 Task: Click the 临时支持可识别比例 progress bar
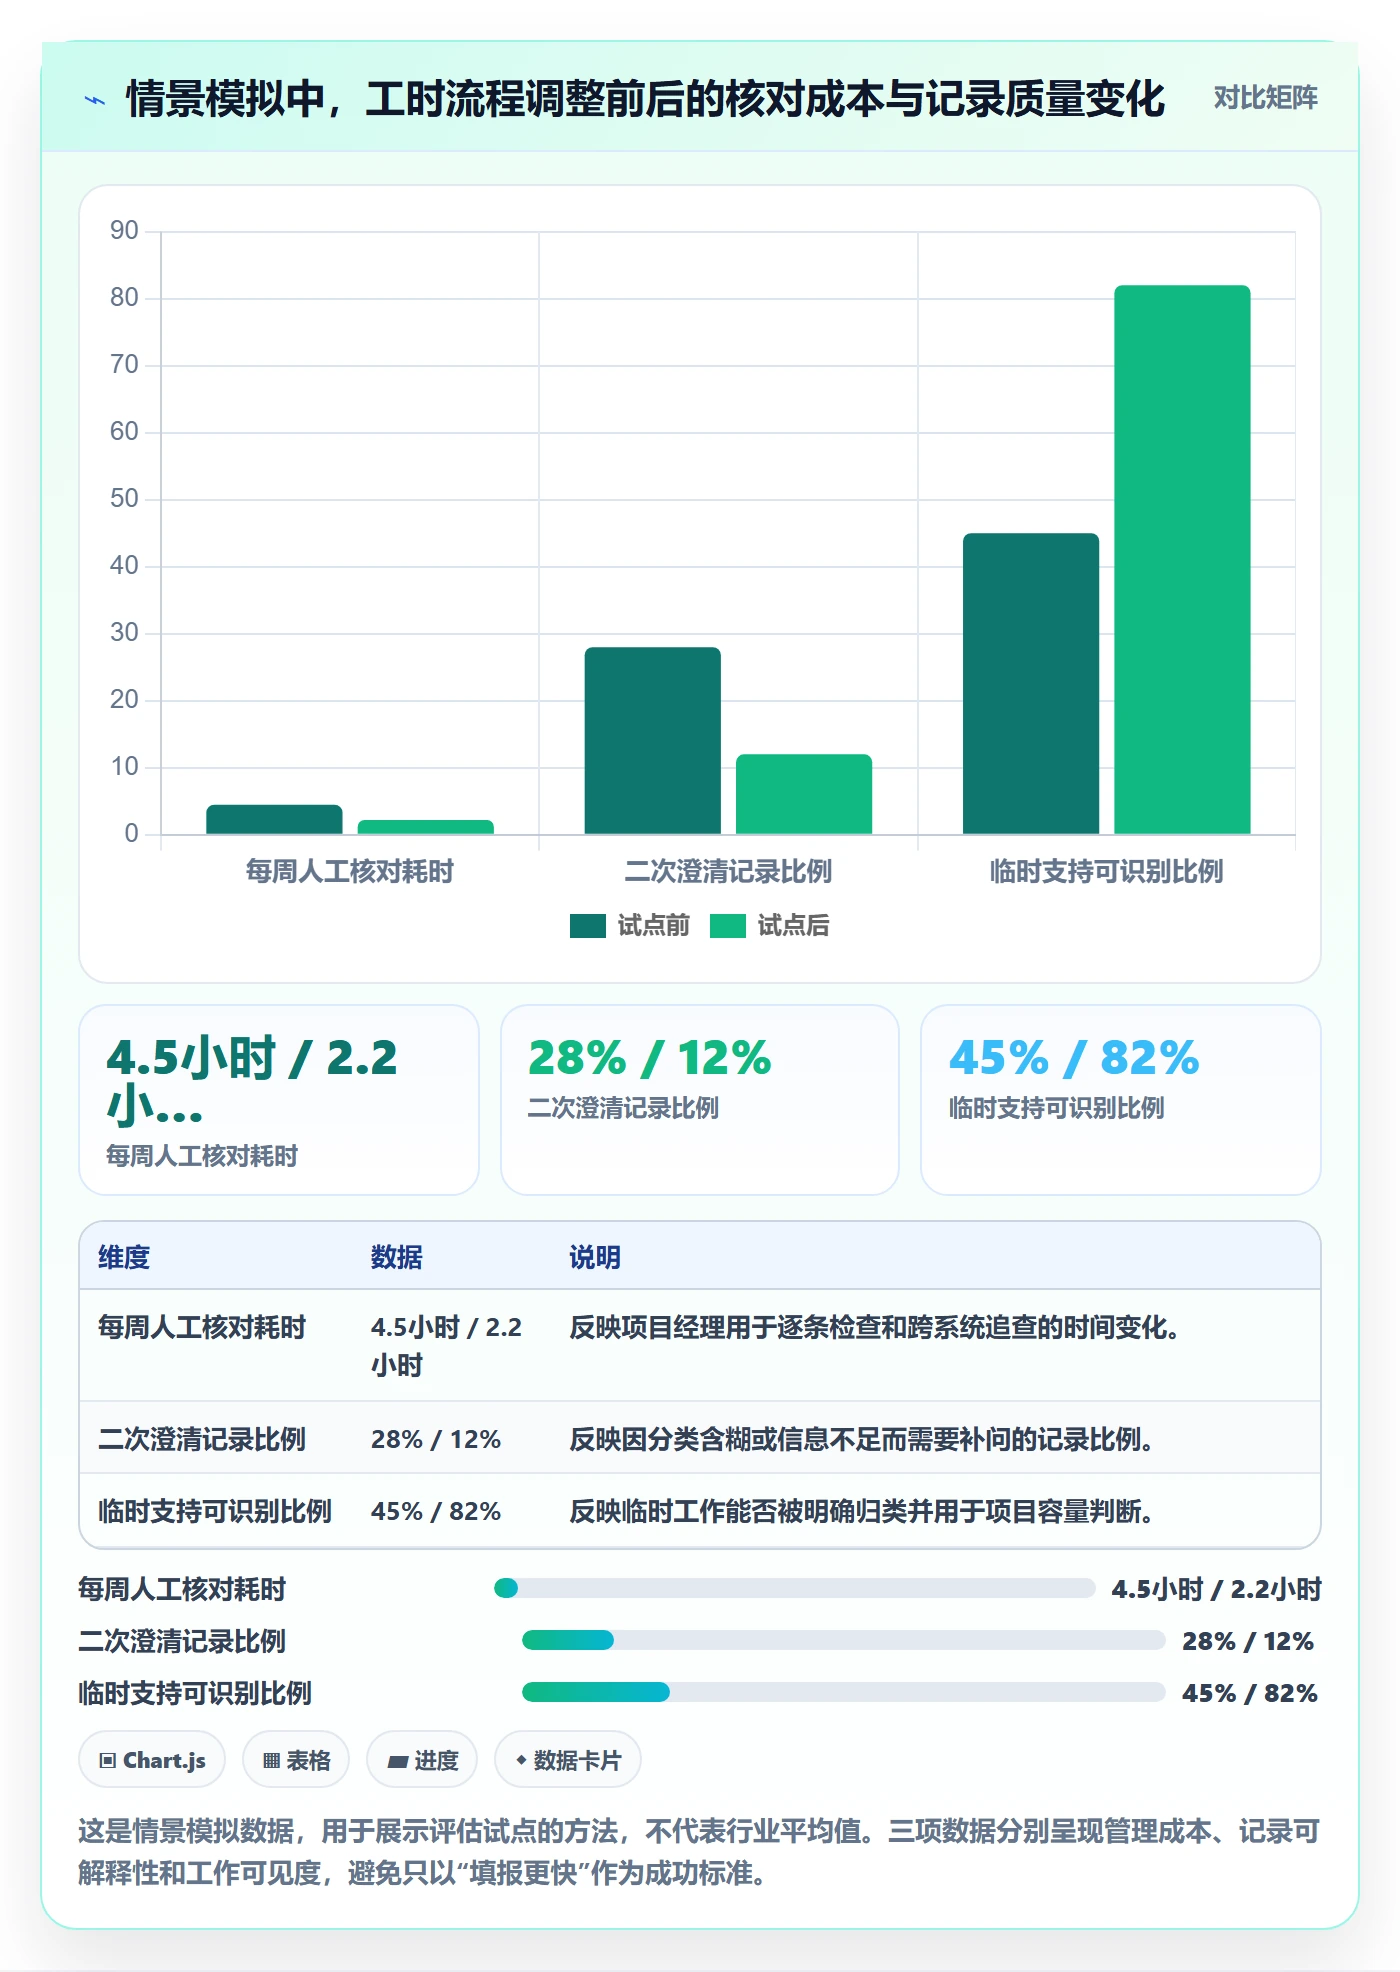click(x=844, y=1692)
